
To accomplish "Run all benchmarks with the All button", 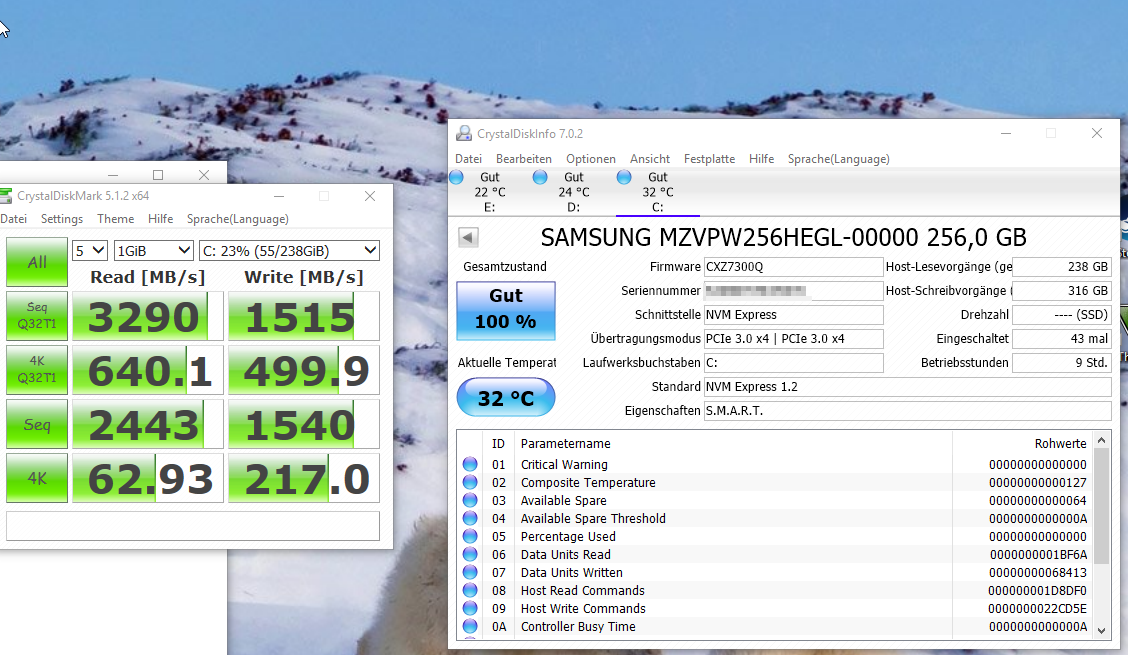I will (x=37, y=262).
